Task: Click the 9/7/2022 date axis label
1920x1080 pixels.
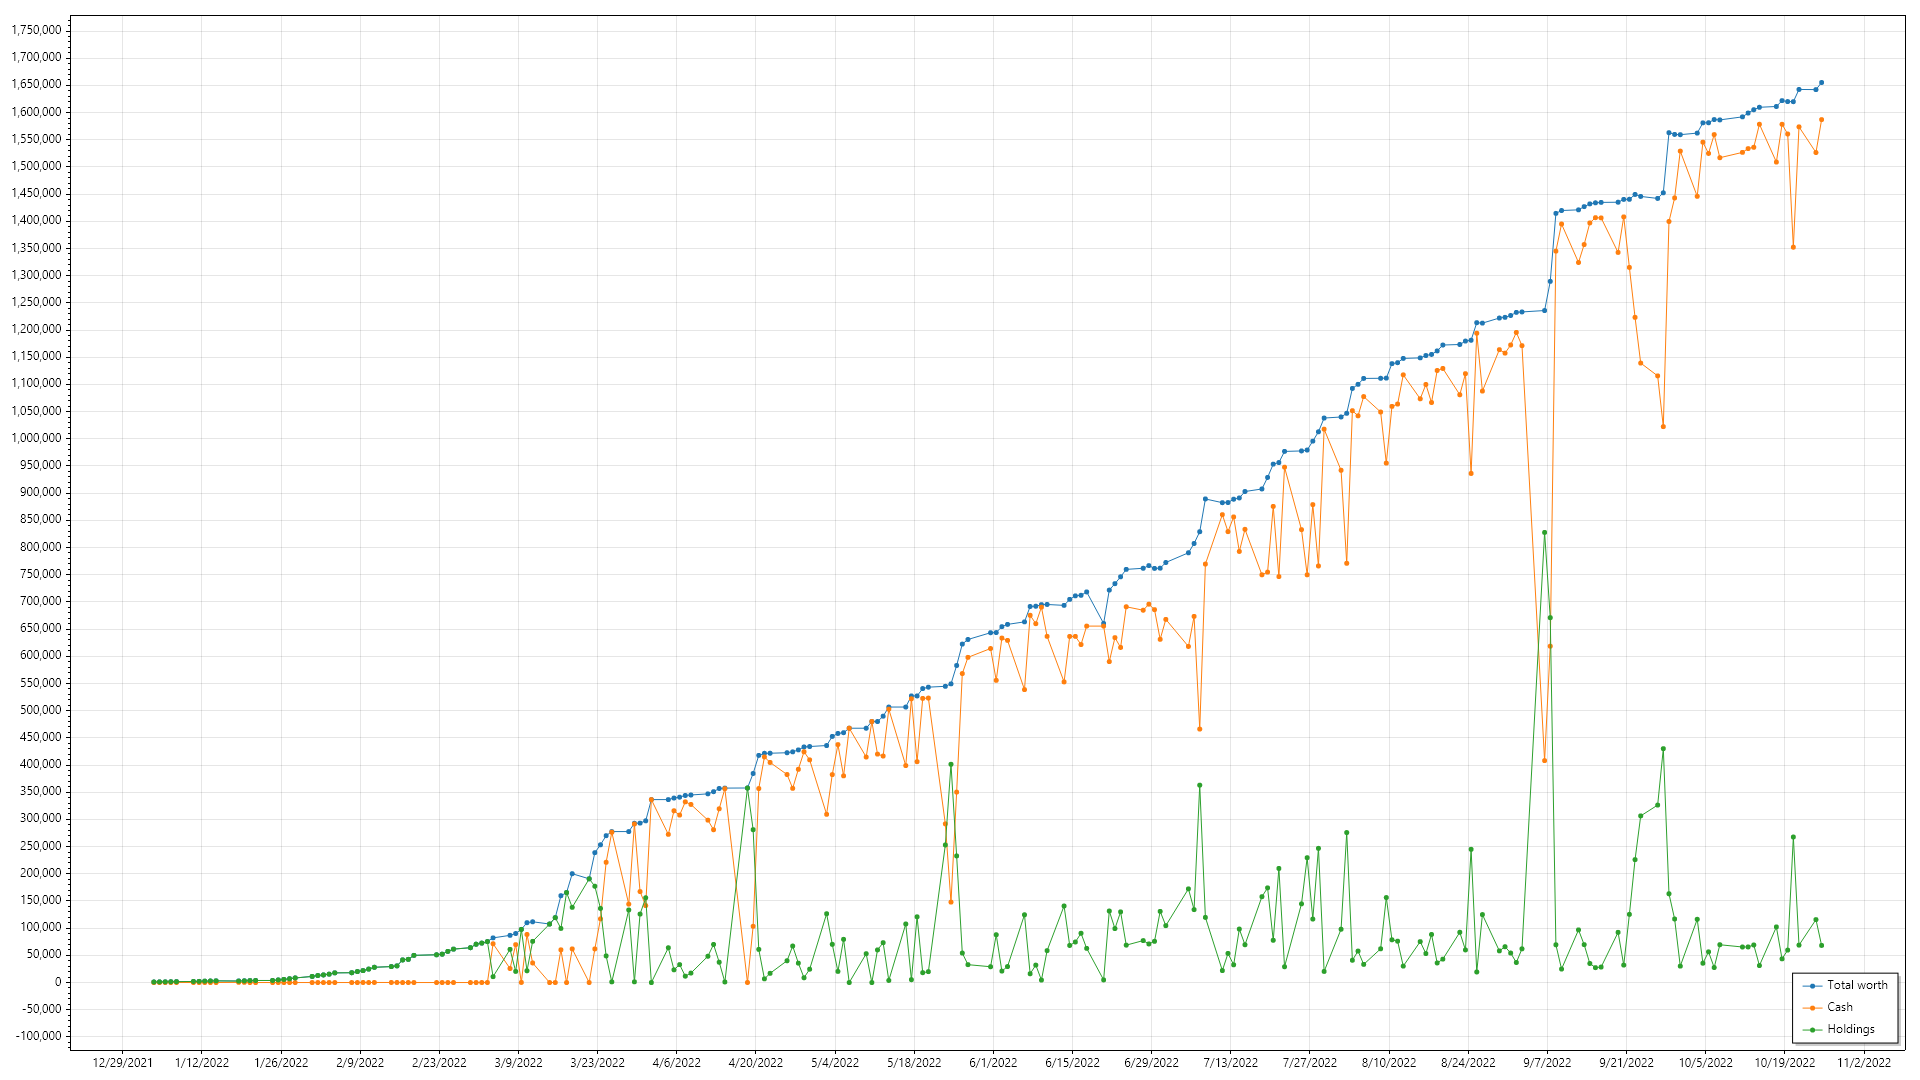Action: coord(1548,1063)
